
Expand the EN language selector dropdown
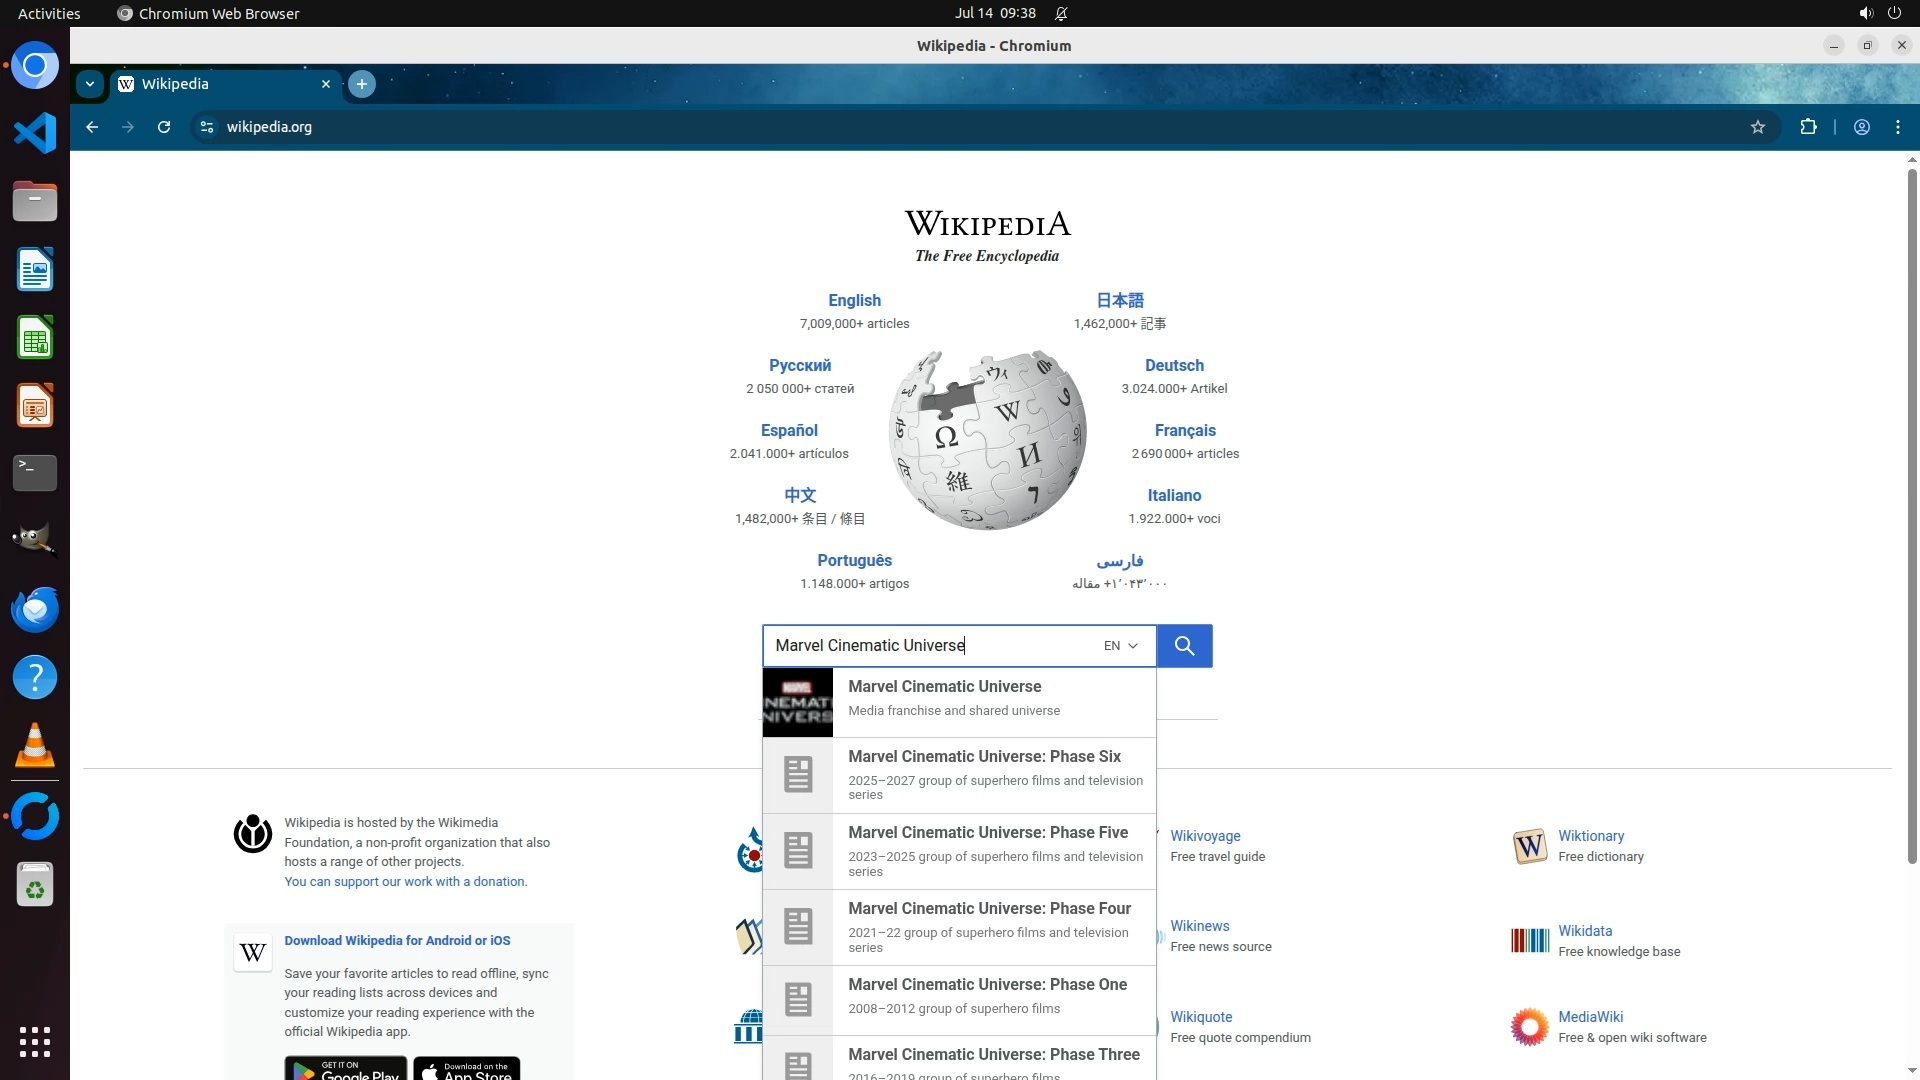(1120, 646)
